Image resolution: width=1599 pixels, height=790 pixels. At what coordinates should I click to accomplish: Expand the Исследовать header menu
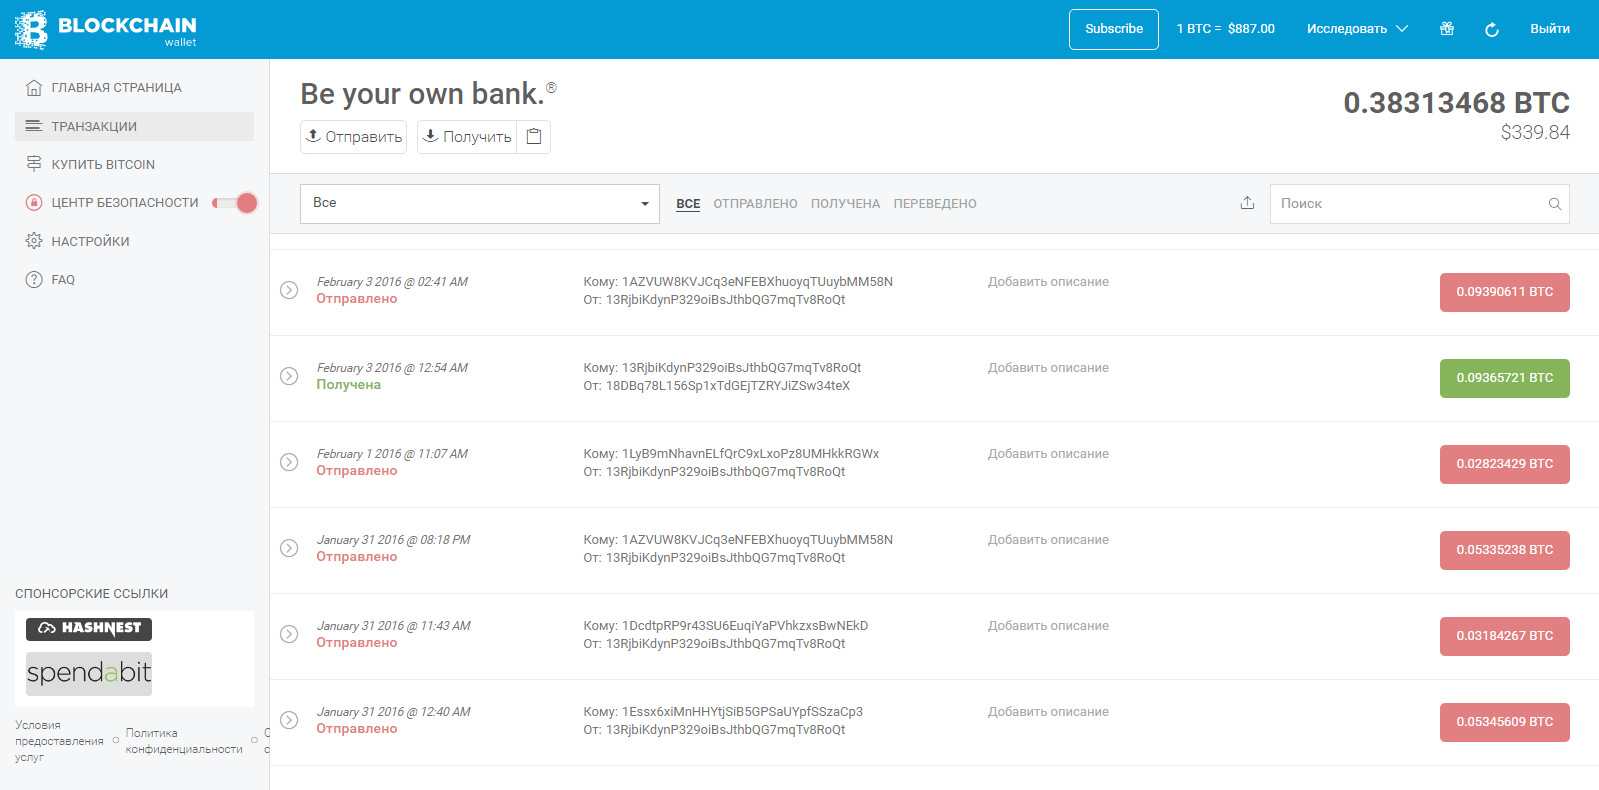[1356, 29]
